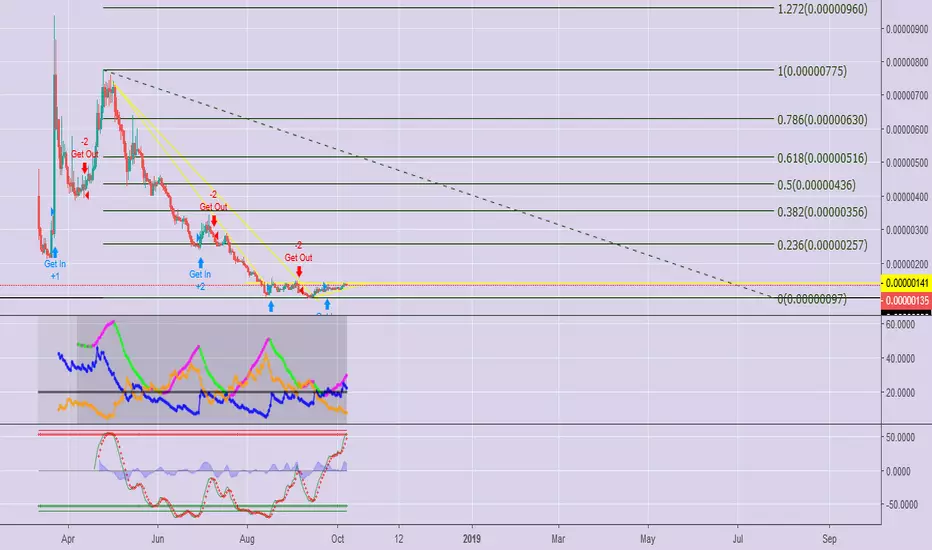Click the Aug label on the time axis
The height and width of the screenshot is (550, 932).
click(x=247, y=539)
